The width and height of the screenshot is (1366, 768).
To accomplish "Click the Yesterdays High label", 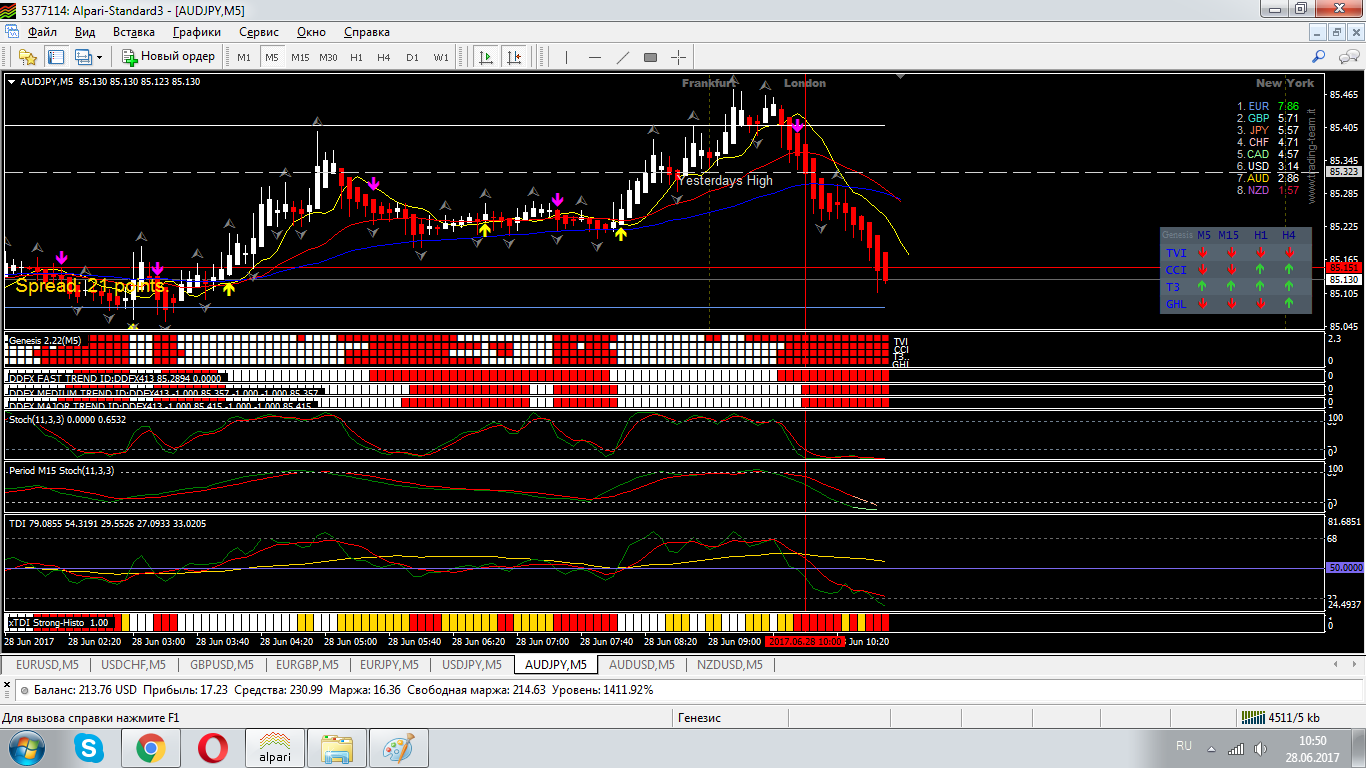I will (725, 181).
